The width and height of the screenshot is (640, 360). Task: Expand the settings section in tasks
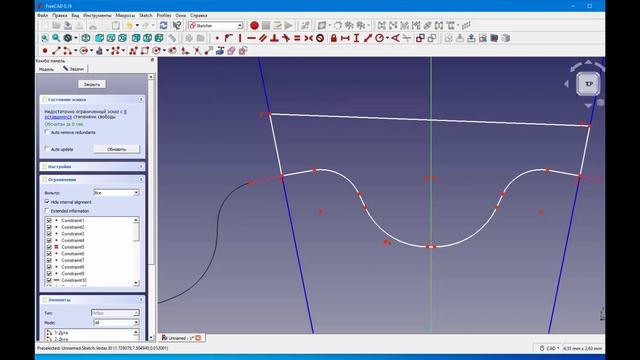point(141,167)
